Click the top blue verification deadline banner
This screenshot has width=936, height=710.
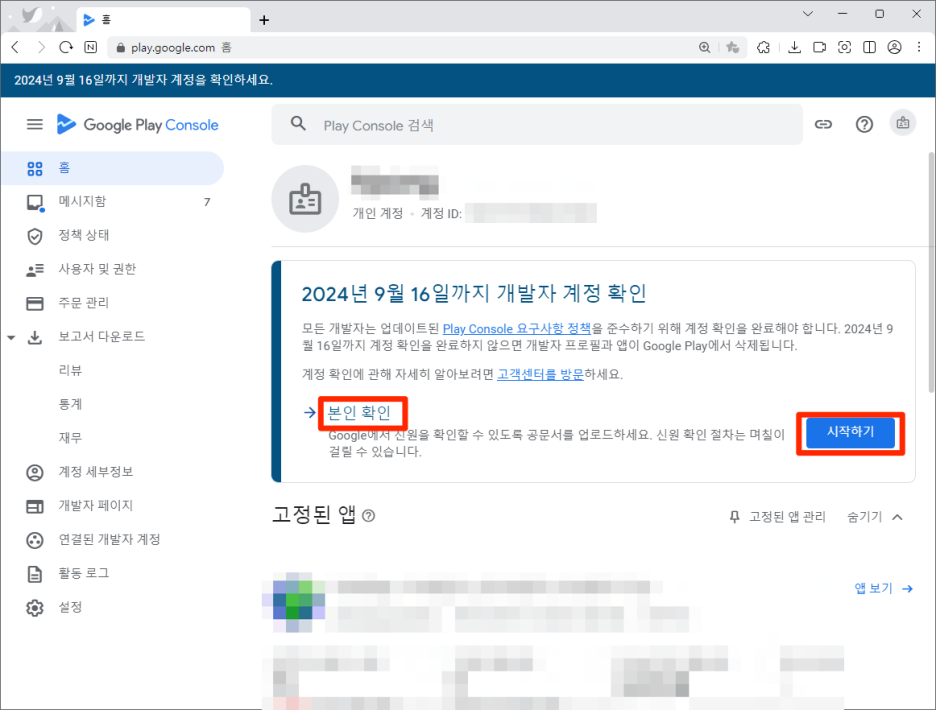(467, 80)
